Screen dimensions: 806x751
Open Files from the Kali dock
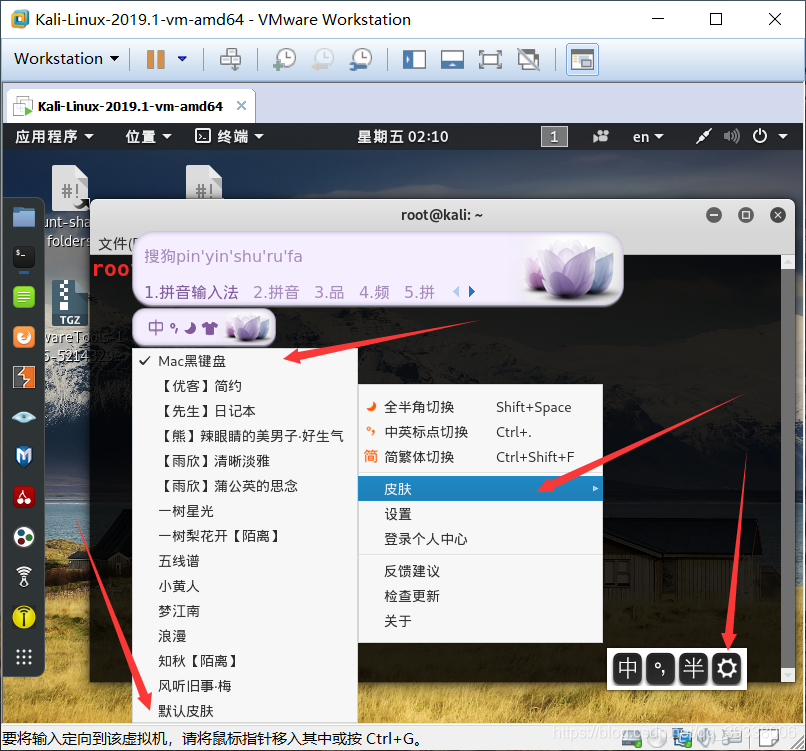coord(24,216)
